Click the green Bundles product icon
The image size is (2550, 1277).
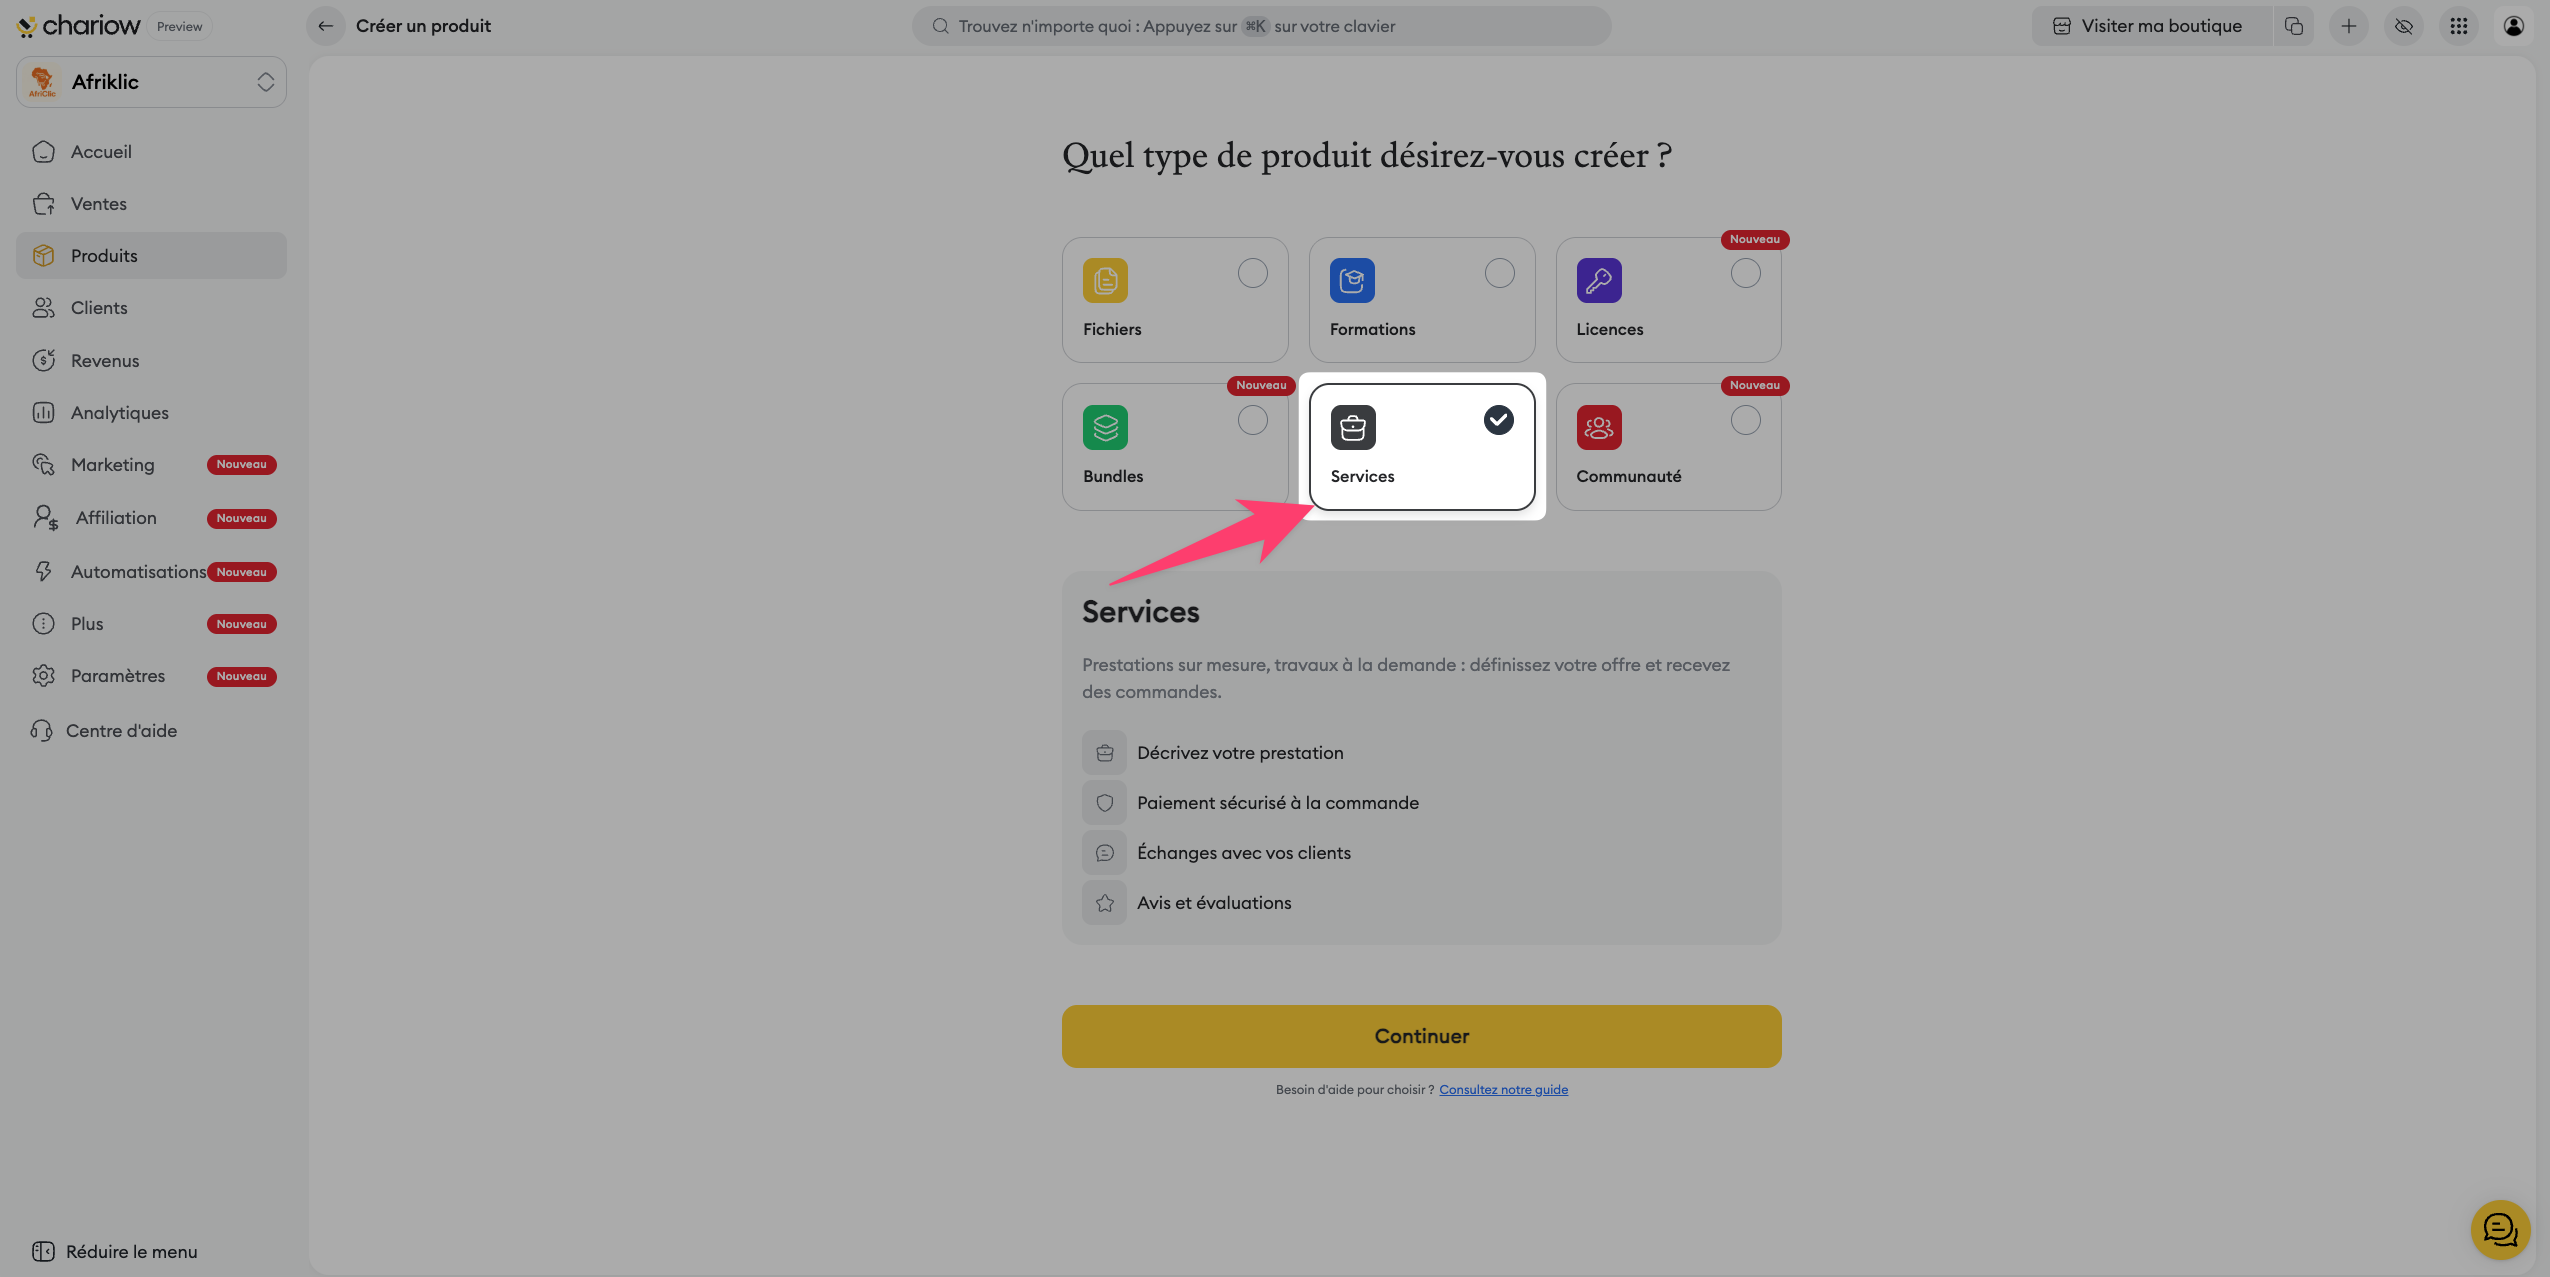(1105, 428)
